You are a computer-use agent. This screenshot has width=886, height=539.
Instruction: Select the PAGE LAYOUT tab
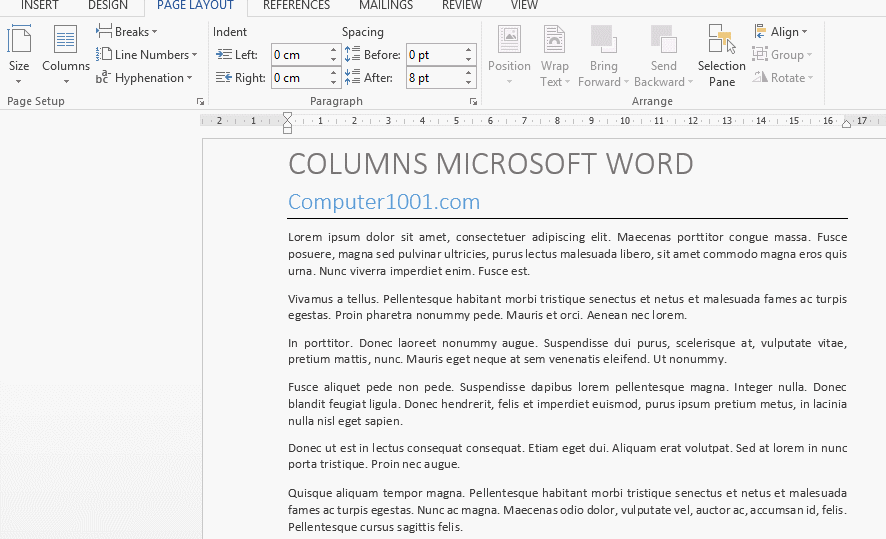[x=196, y=6]
